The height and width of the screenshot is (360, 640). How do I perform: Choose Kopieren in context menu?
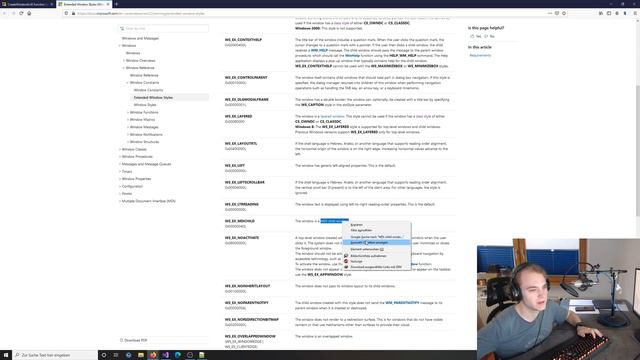pyautogui.click(x=376, y=225)
